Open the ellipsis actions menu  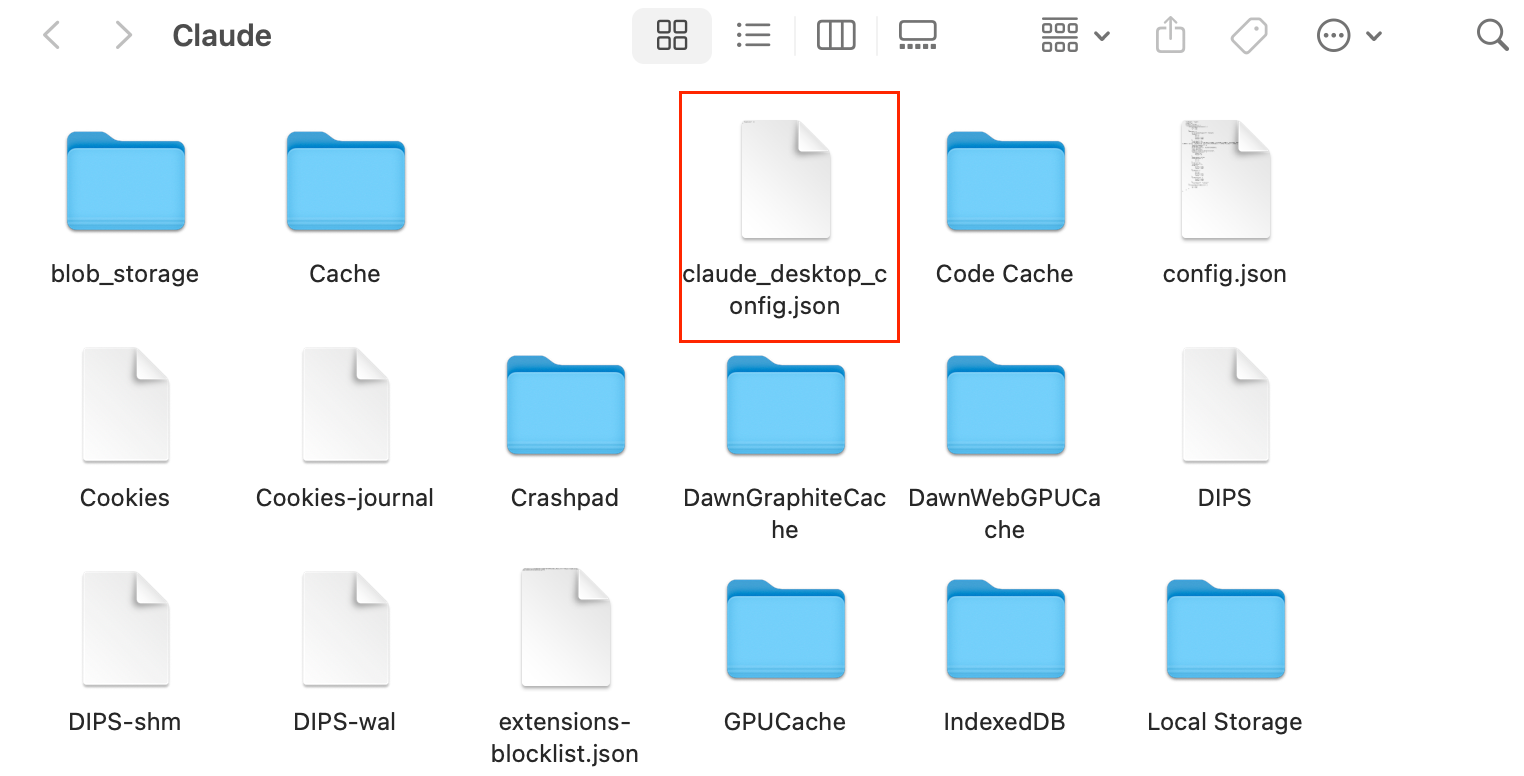[x=1348, y=36]
